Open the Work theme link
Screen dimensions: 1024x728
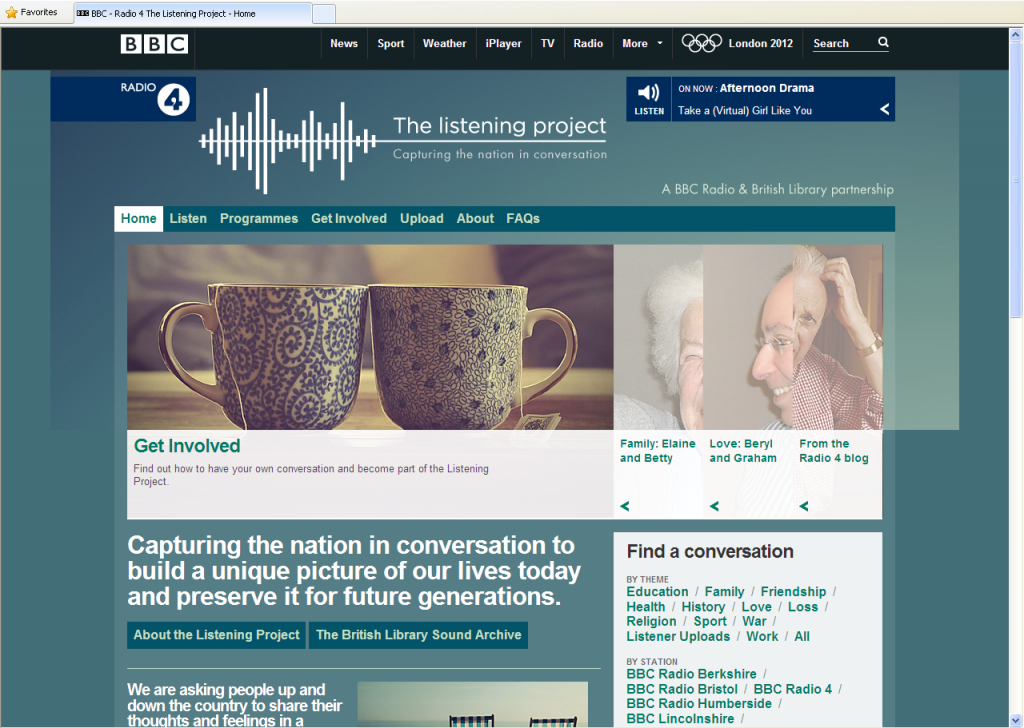pos(762,637)
